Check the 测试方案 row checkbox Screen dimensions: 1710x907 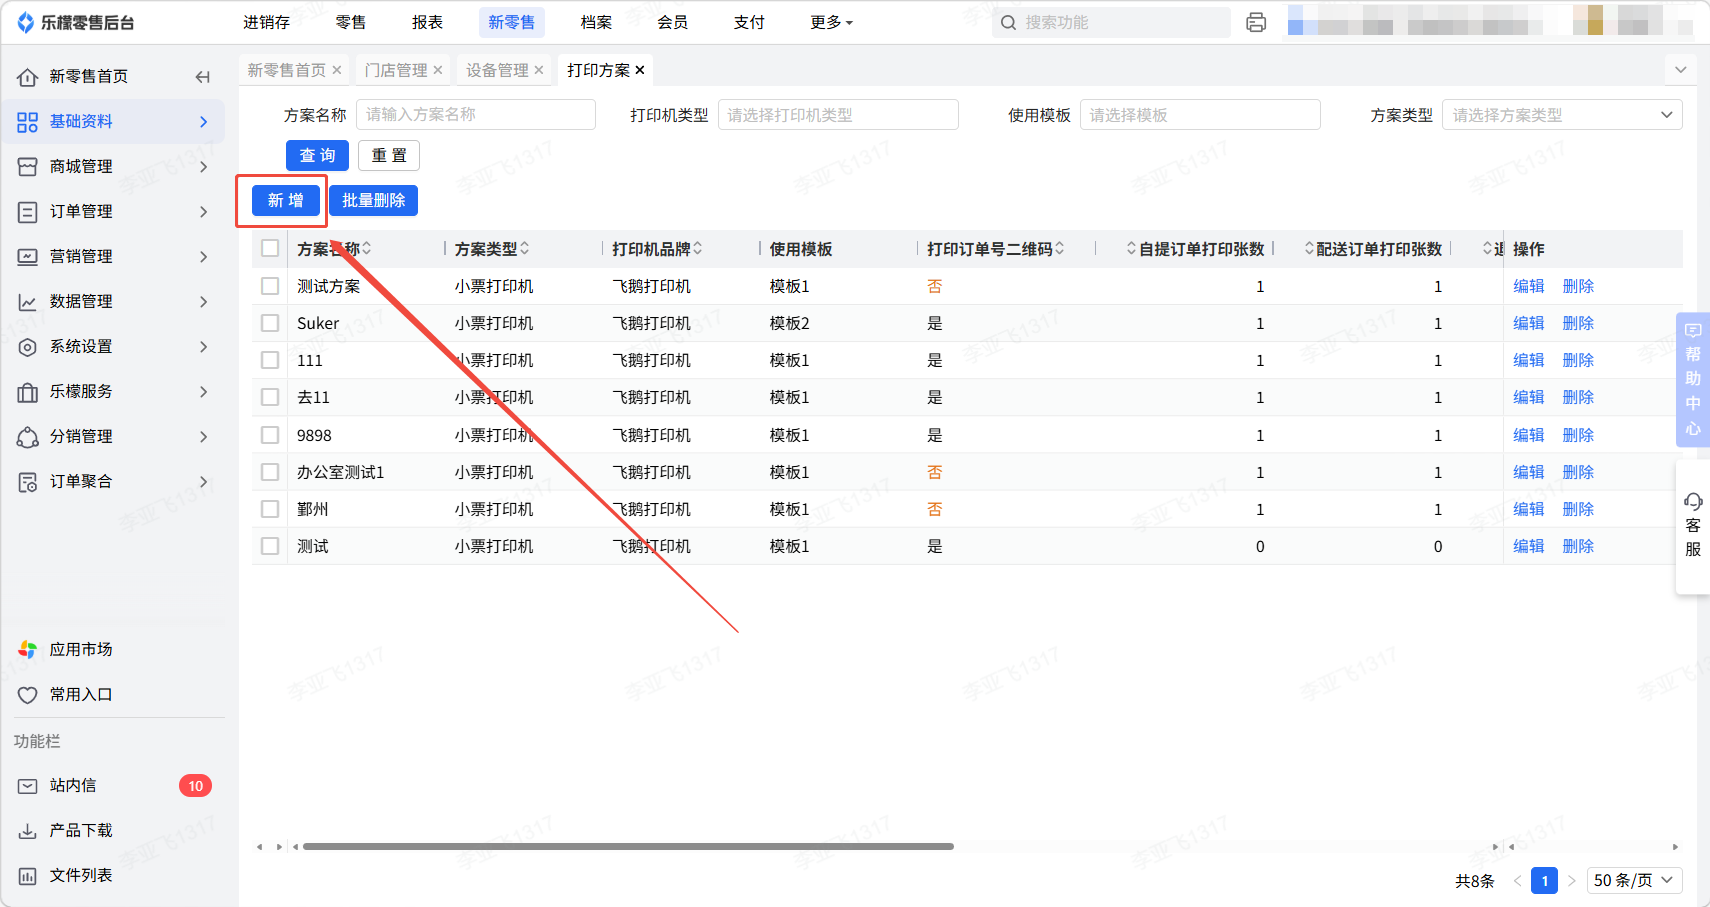click(x=270, y=286)
